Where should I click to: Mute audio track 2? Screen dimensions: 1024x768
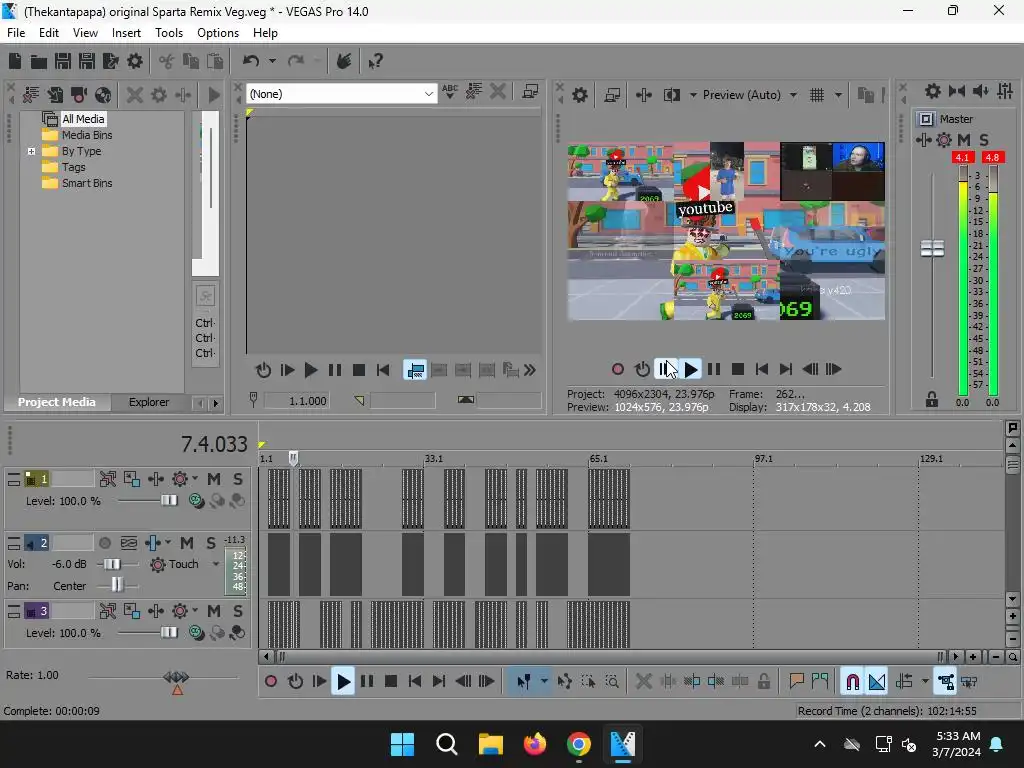tap(187, 543)
